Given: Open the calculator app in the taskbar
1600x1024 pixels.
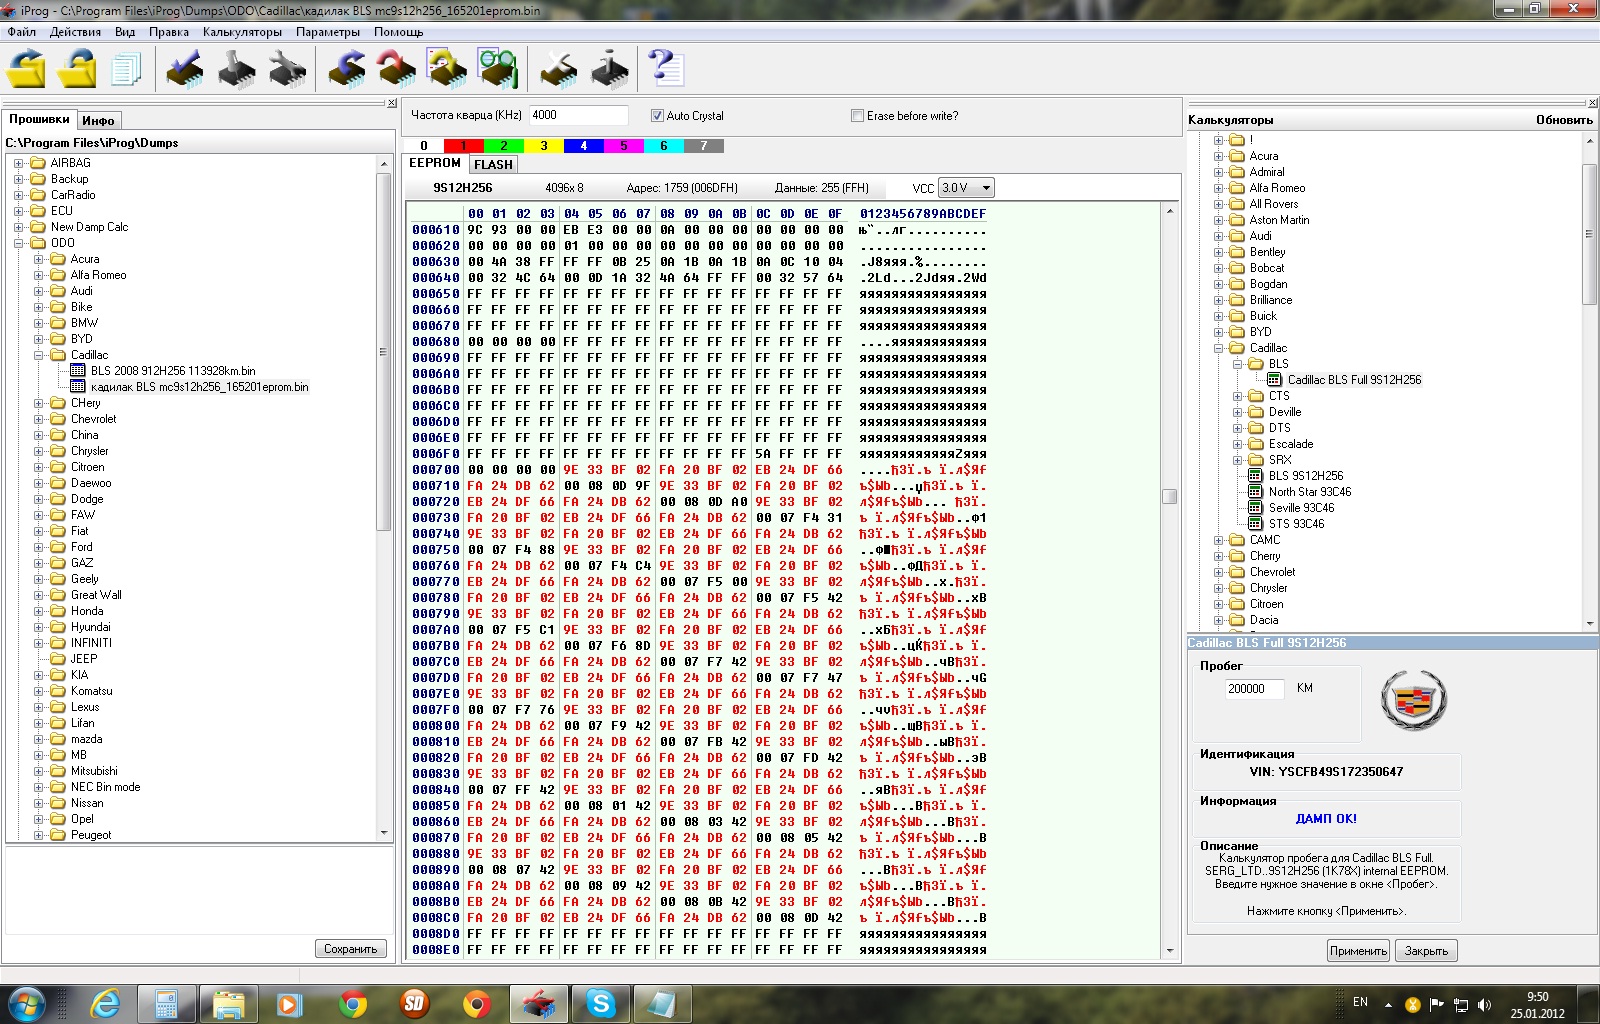Looking at the screenshot, I should 166,1003.
